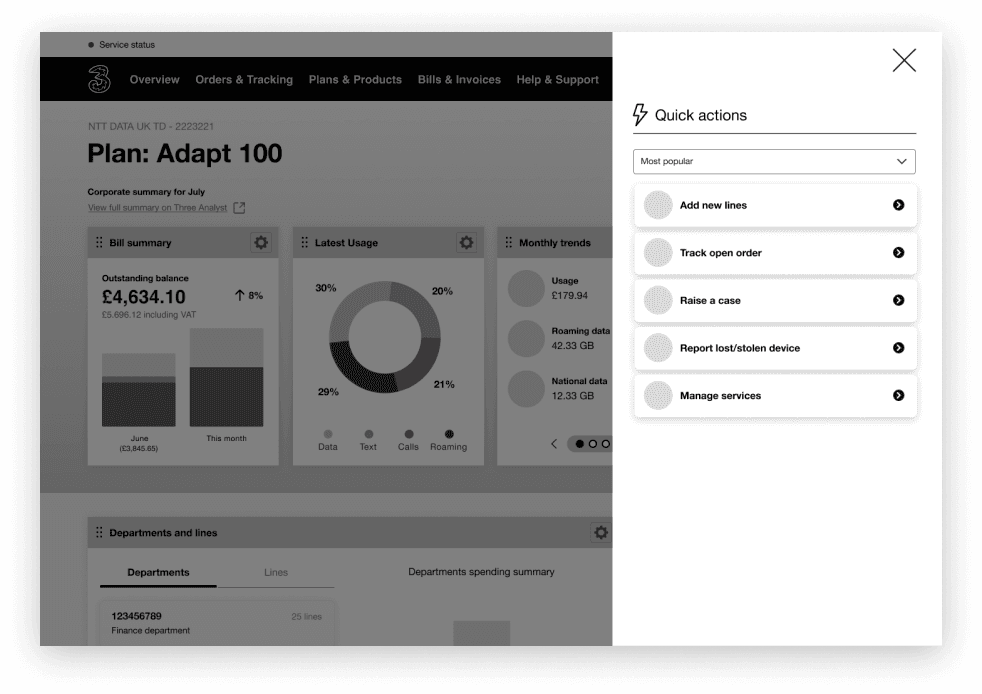
Task: Open Departments and lines settings gear
Action: [x=601, y=532]
